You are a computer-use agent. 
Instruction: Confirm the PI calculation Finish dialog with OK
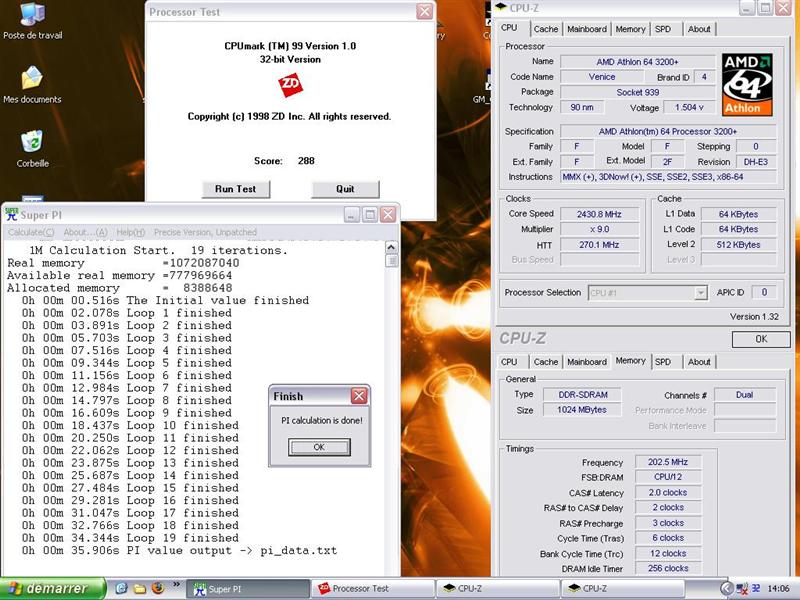(x=319, y=447)
